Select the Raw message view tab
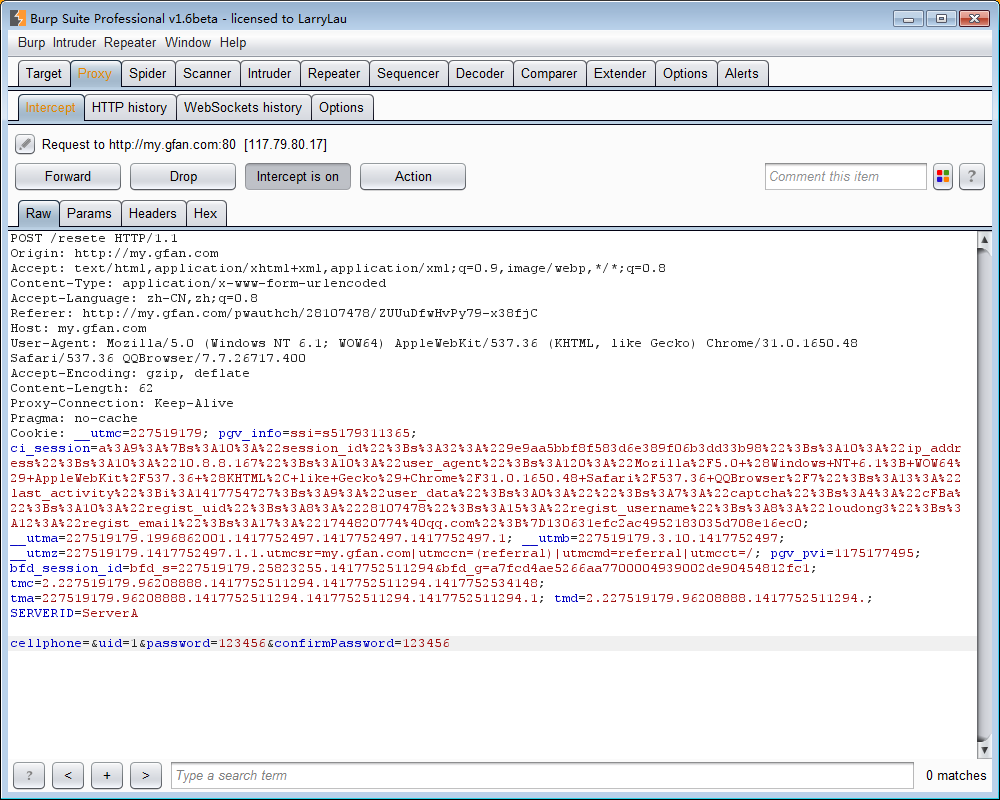Screen dimensions: 1000x800 (38, 213)
